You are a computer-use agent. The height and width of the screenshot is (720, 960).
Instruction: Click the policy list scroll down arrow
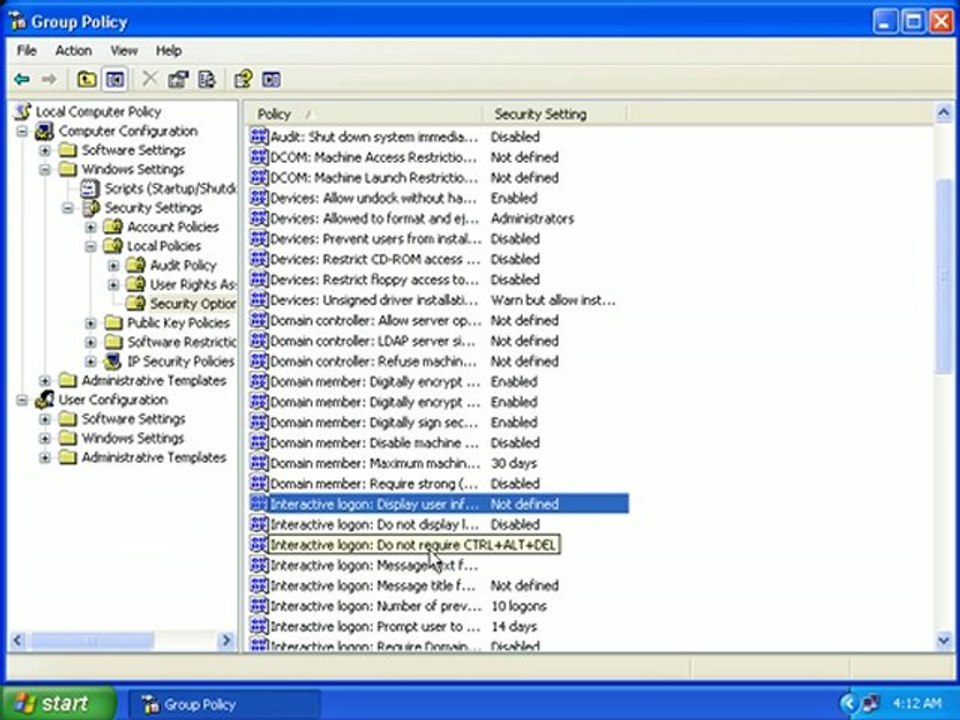(943, 640)
